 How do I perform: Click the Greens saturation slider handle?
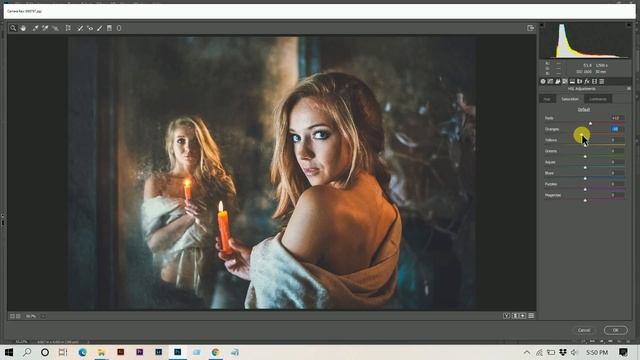click(585, 156)
